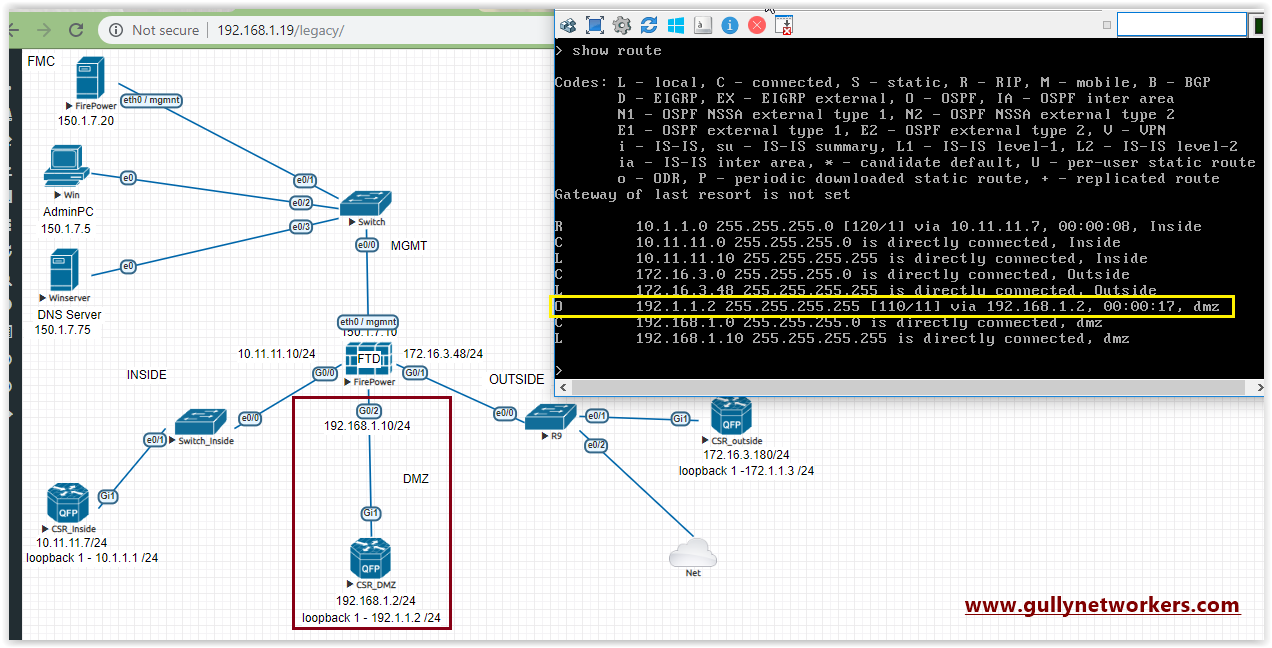Click the Net cloud node

coord(692,552)
